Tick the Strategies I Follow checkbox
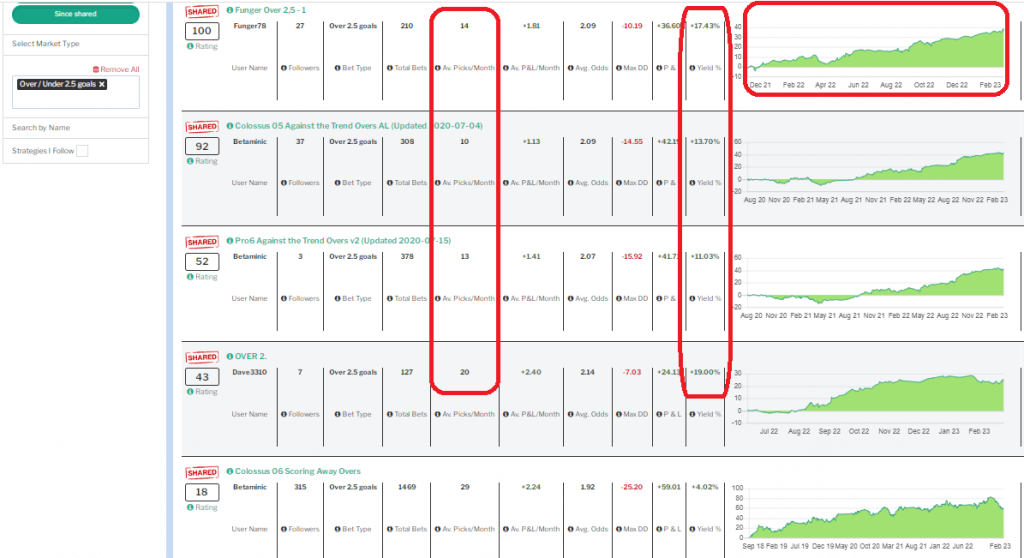The width and height of the screenshot is (1024, 558). pyautogui.click(x=82, y=151)
